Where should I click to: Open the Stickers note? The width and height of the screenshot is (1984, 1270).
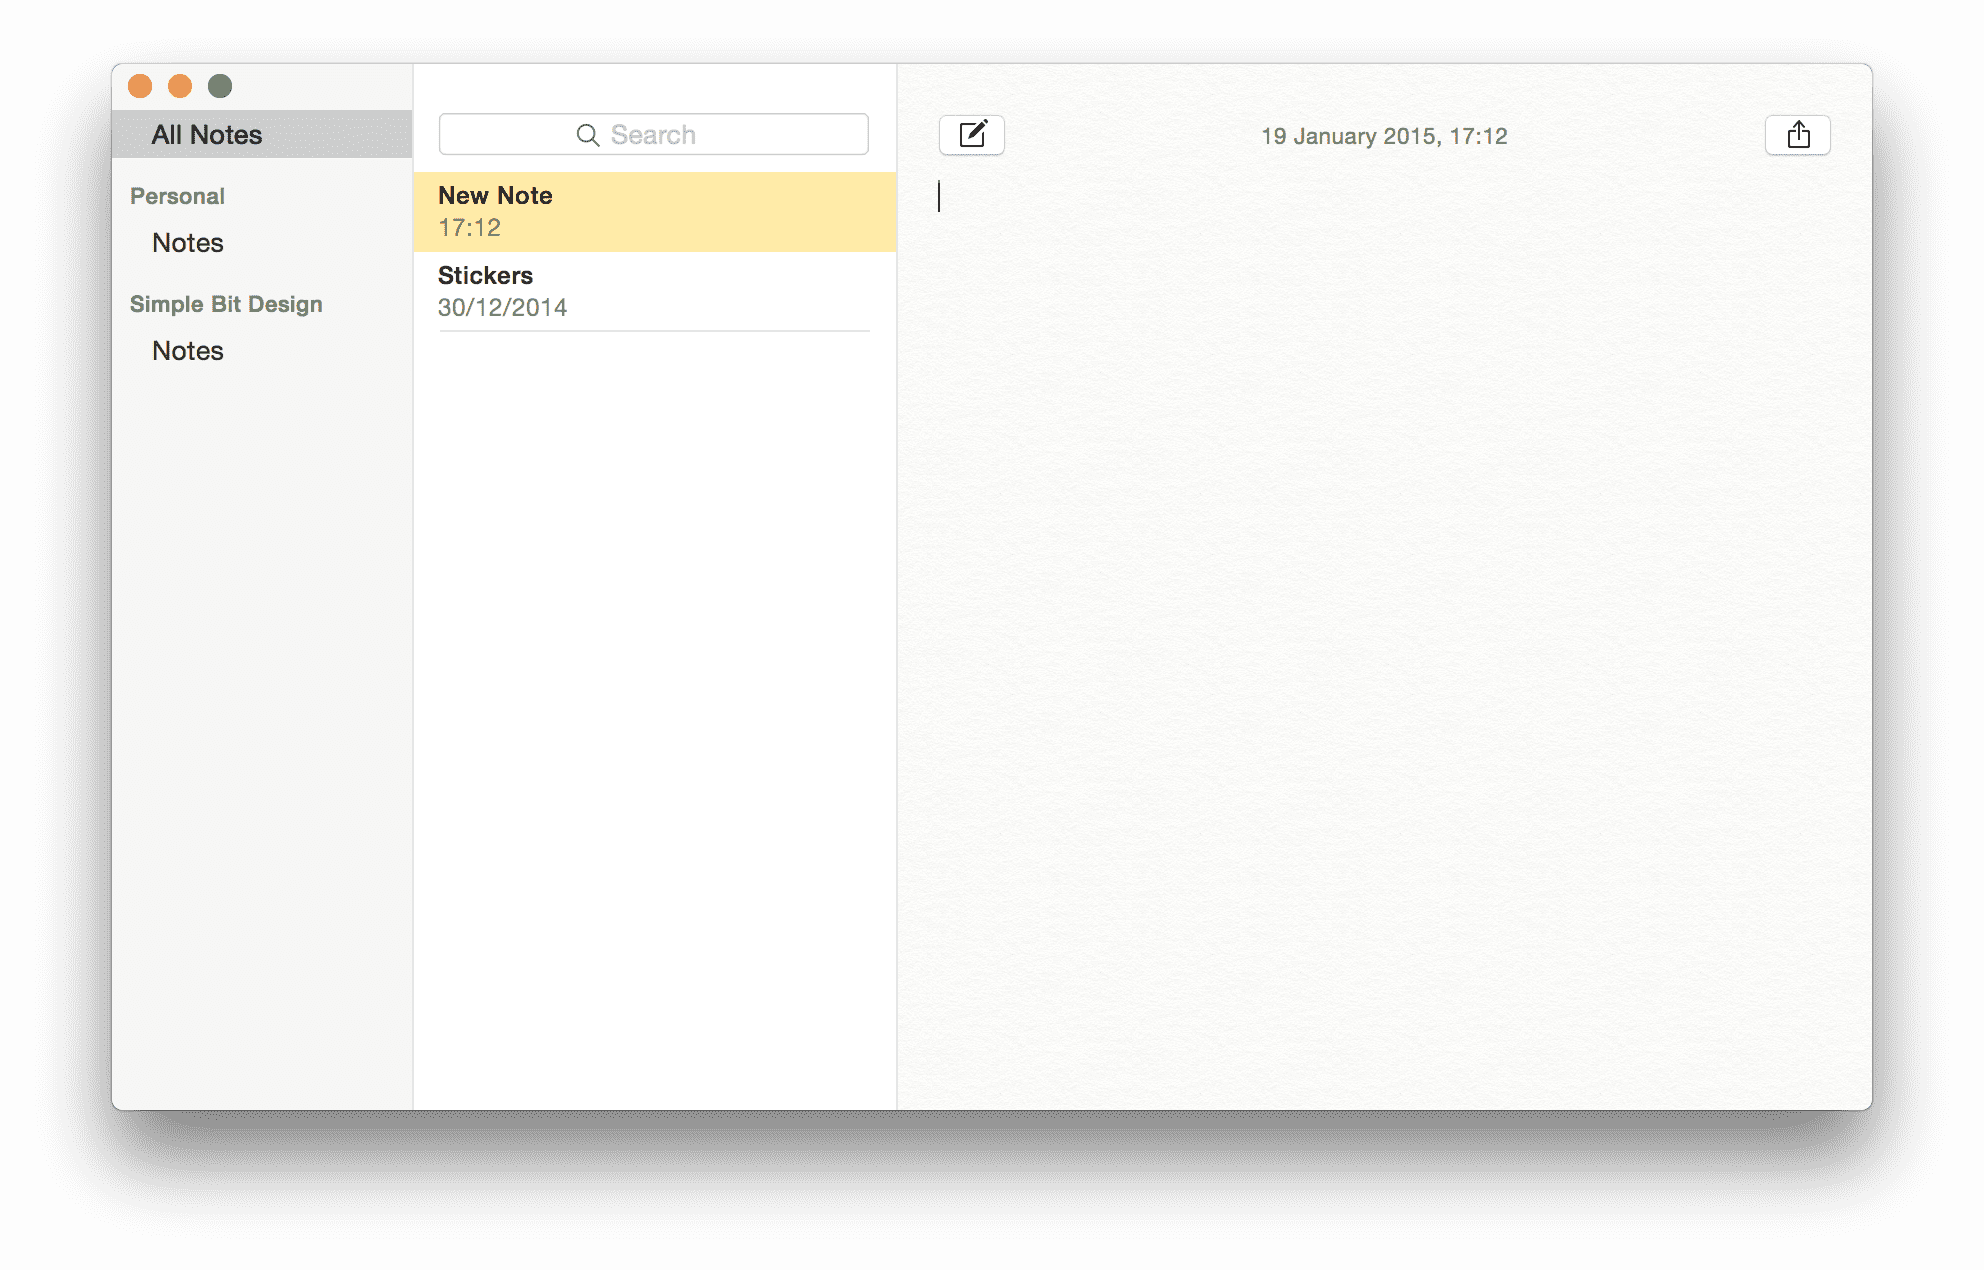pos(655,290)
